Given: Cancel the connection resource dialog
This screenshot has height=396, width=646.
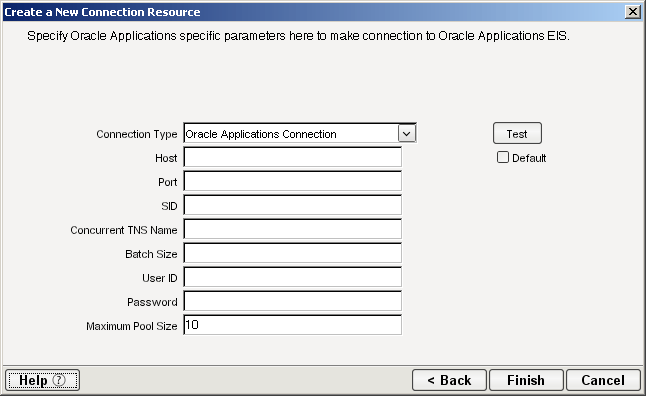Looking at the screenshot, I should click(603, 380).
